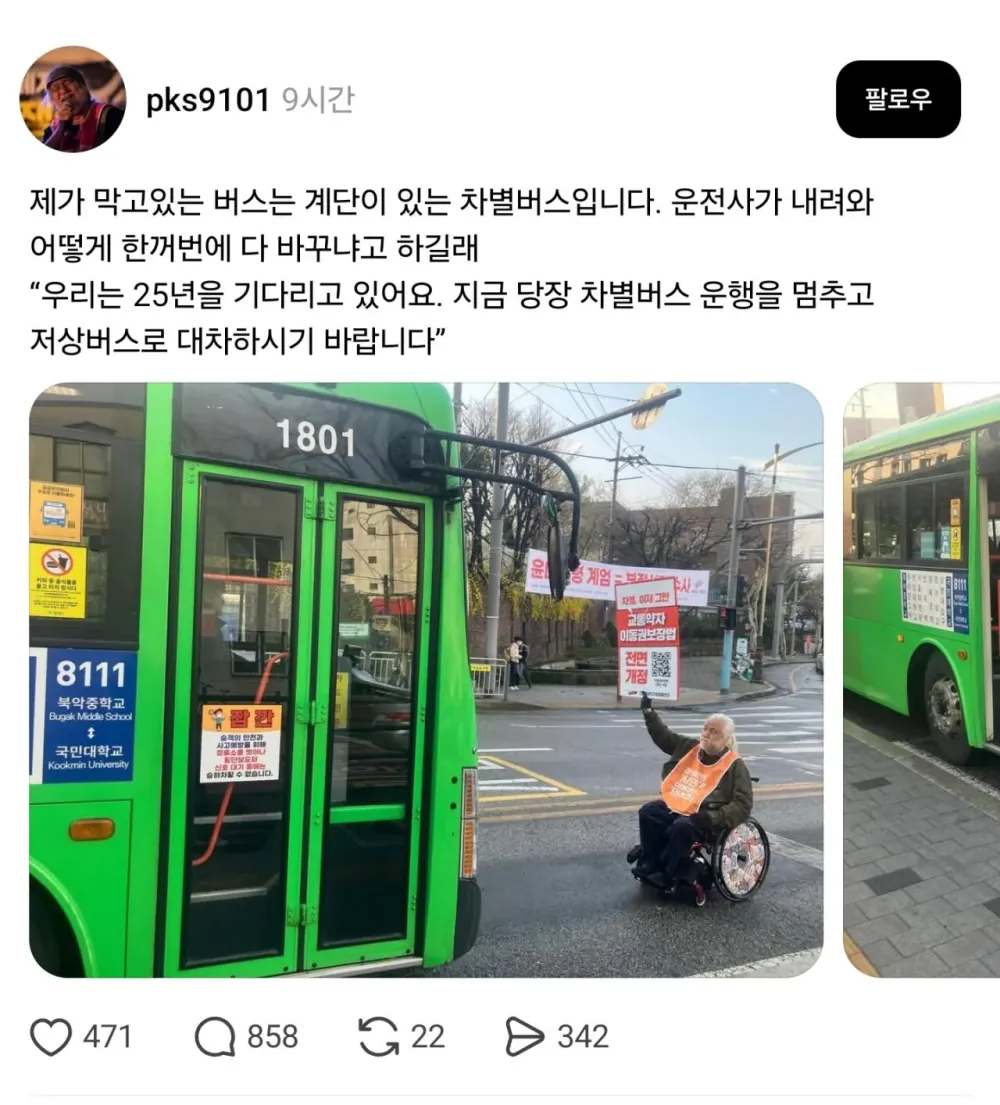
Task: Click the last text line 저상버스로 대차하시기
Action: tap(237, 341)
